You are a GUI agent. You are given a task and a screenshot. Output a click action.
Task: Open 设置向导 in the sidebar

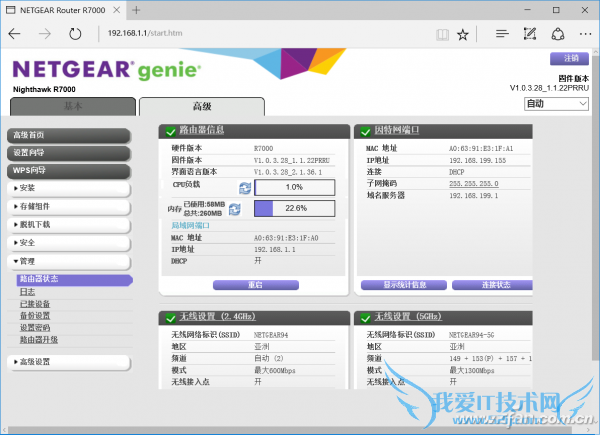(x=69, y=153)
